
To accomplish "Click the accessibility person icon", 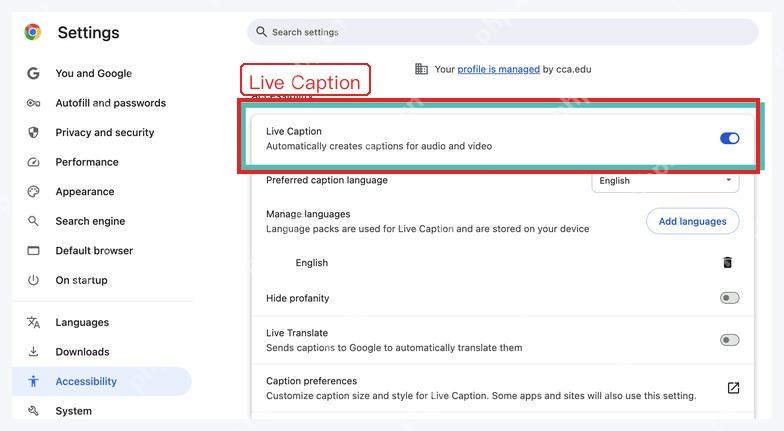I will (x=33, y=381).
